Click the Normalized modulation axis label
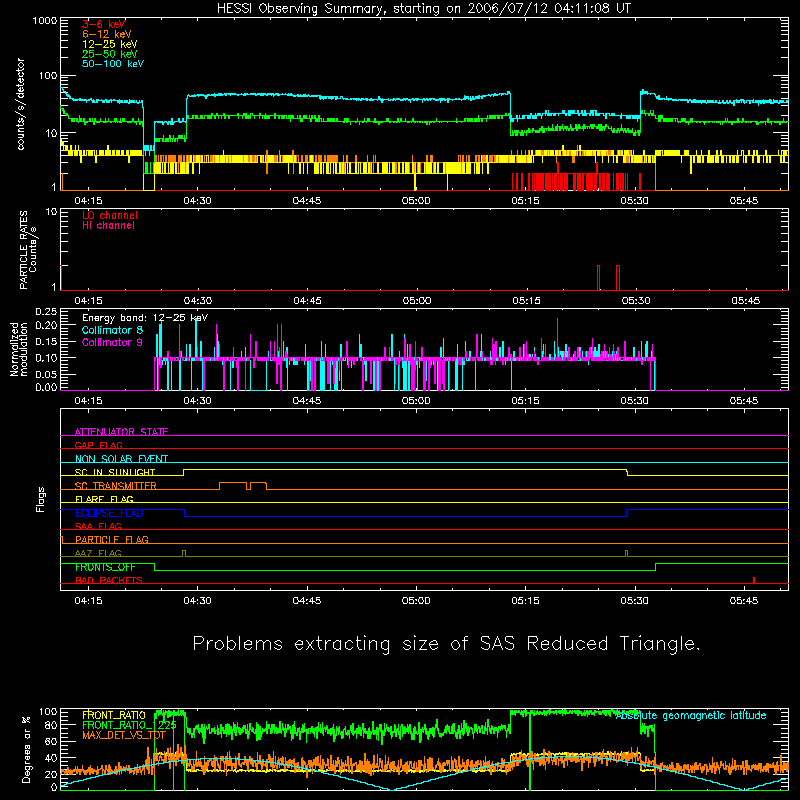The width and height of the screenshot is (800, 800). [x=19, y=349]
